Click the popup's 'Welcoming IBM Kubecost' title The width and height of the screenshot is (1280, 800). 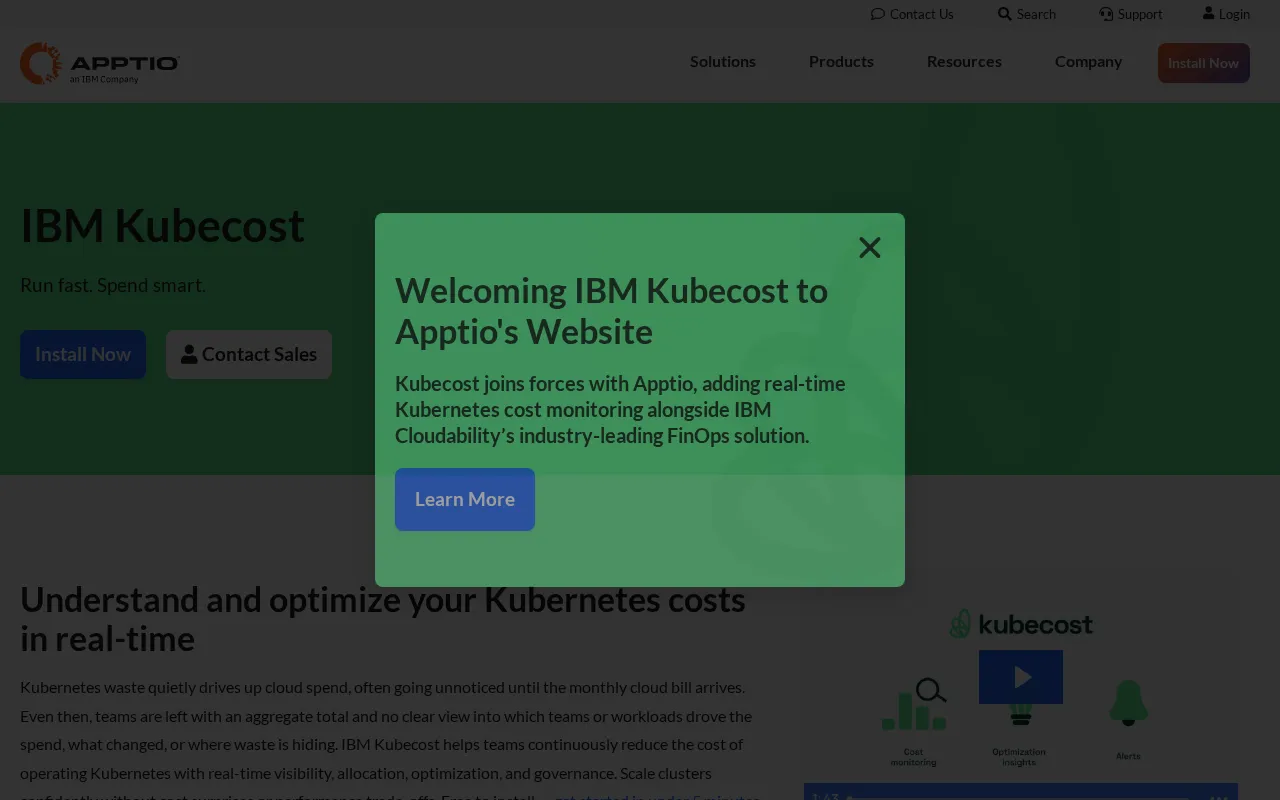coord(611,310)
